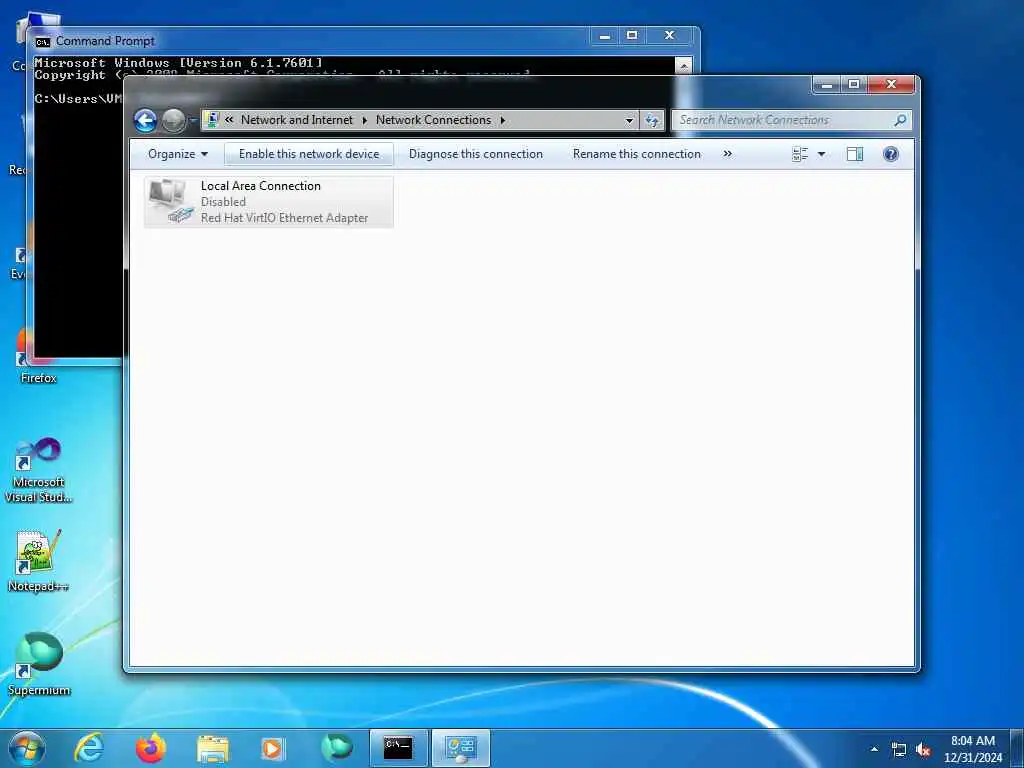Image resolution: width=1024 pixels, height=768 pixels.
Task: Open Windows Media Player from taskbar
Action: click(x=272, y=748)
